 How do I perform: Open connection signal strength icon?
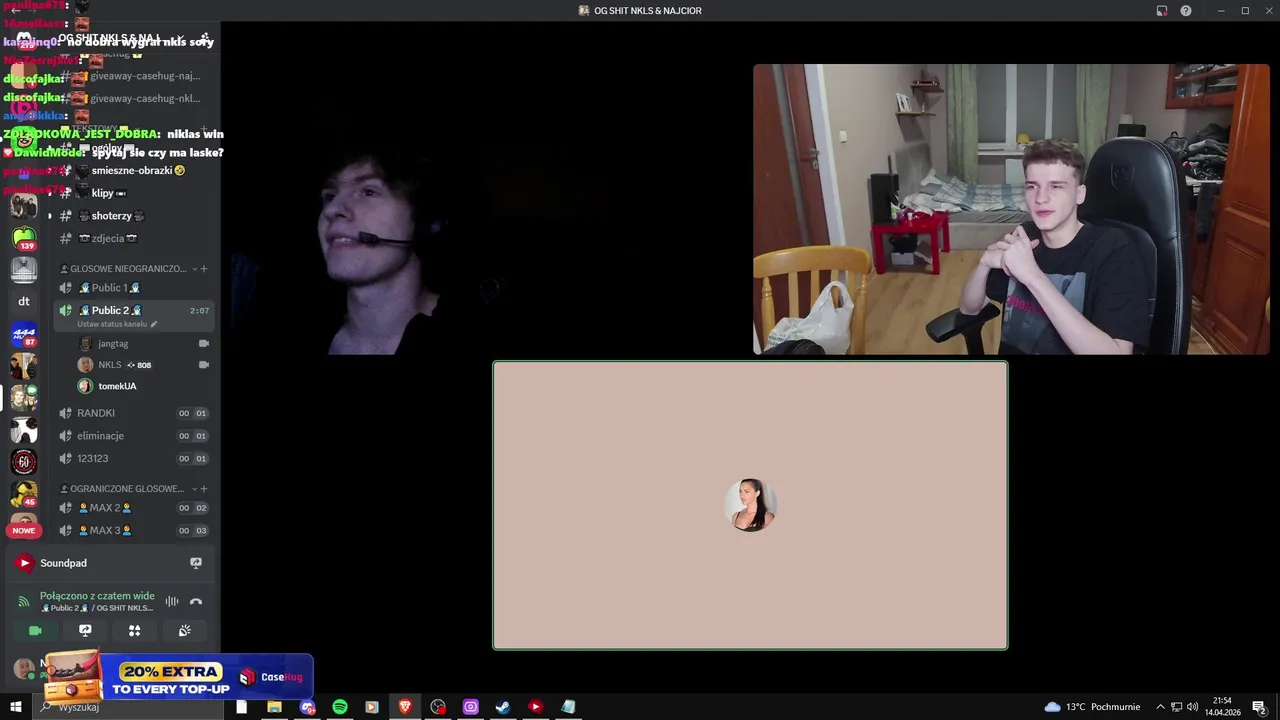point(24,602)
